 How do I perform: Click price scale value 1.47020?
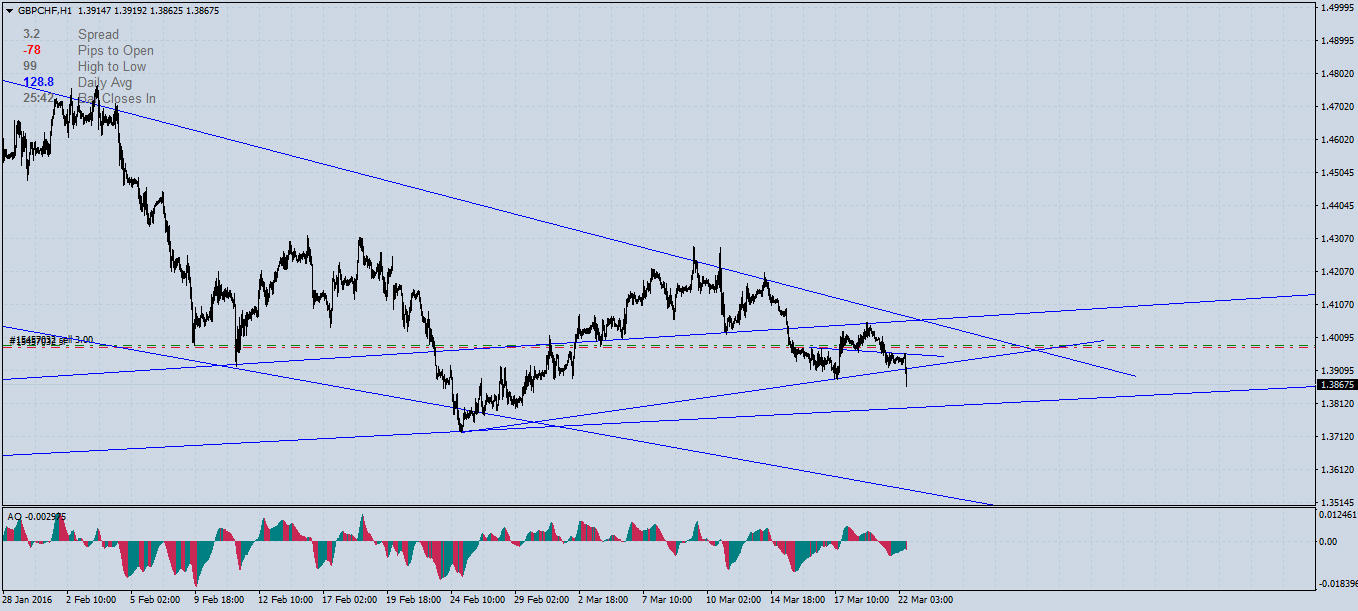pyautogui.click(x=1337, y=107)
